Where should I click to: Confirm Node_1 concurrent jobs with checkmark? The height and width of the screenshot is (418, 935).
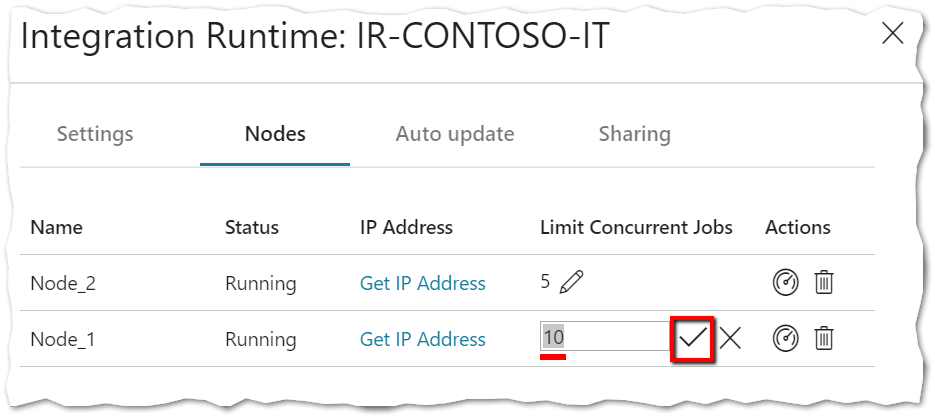point(692,339)
